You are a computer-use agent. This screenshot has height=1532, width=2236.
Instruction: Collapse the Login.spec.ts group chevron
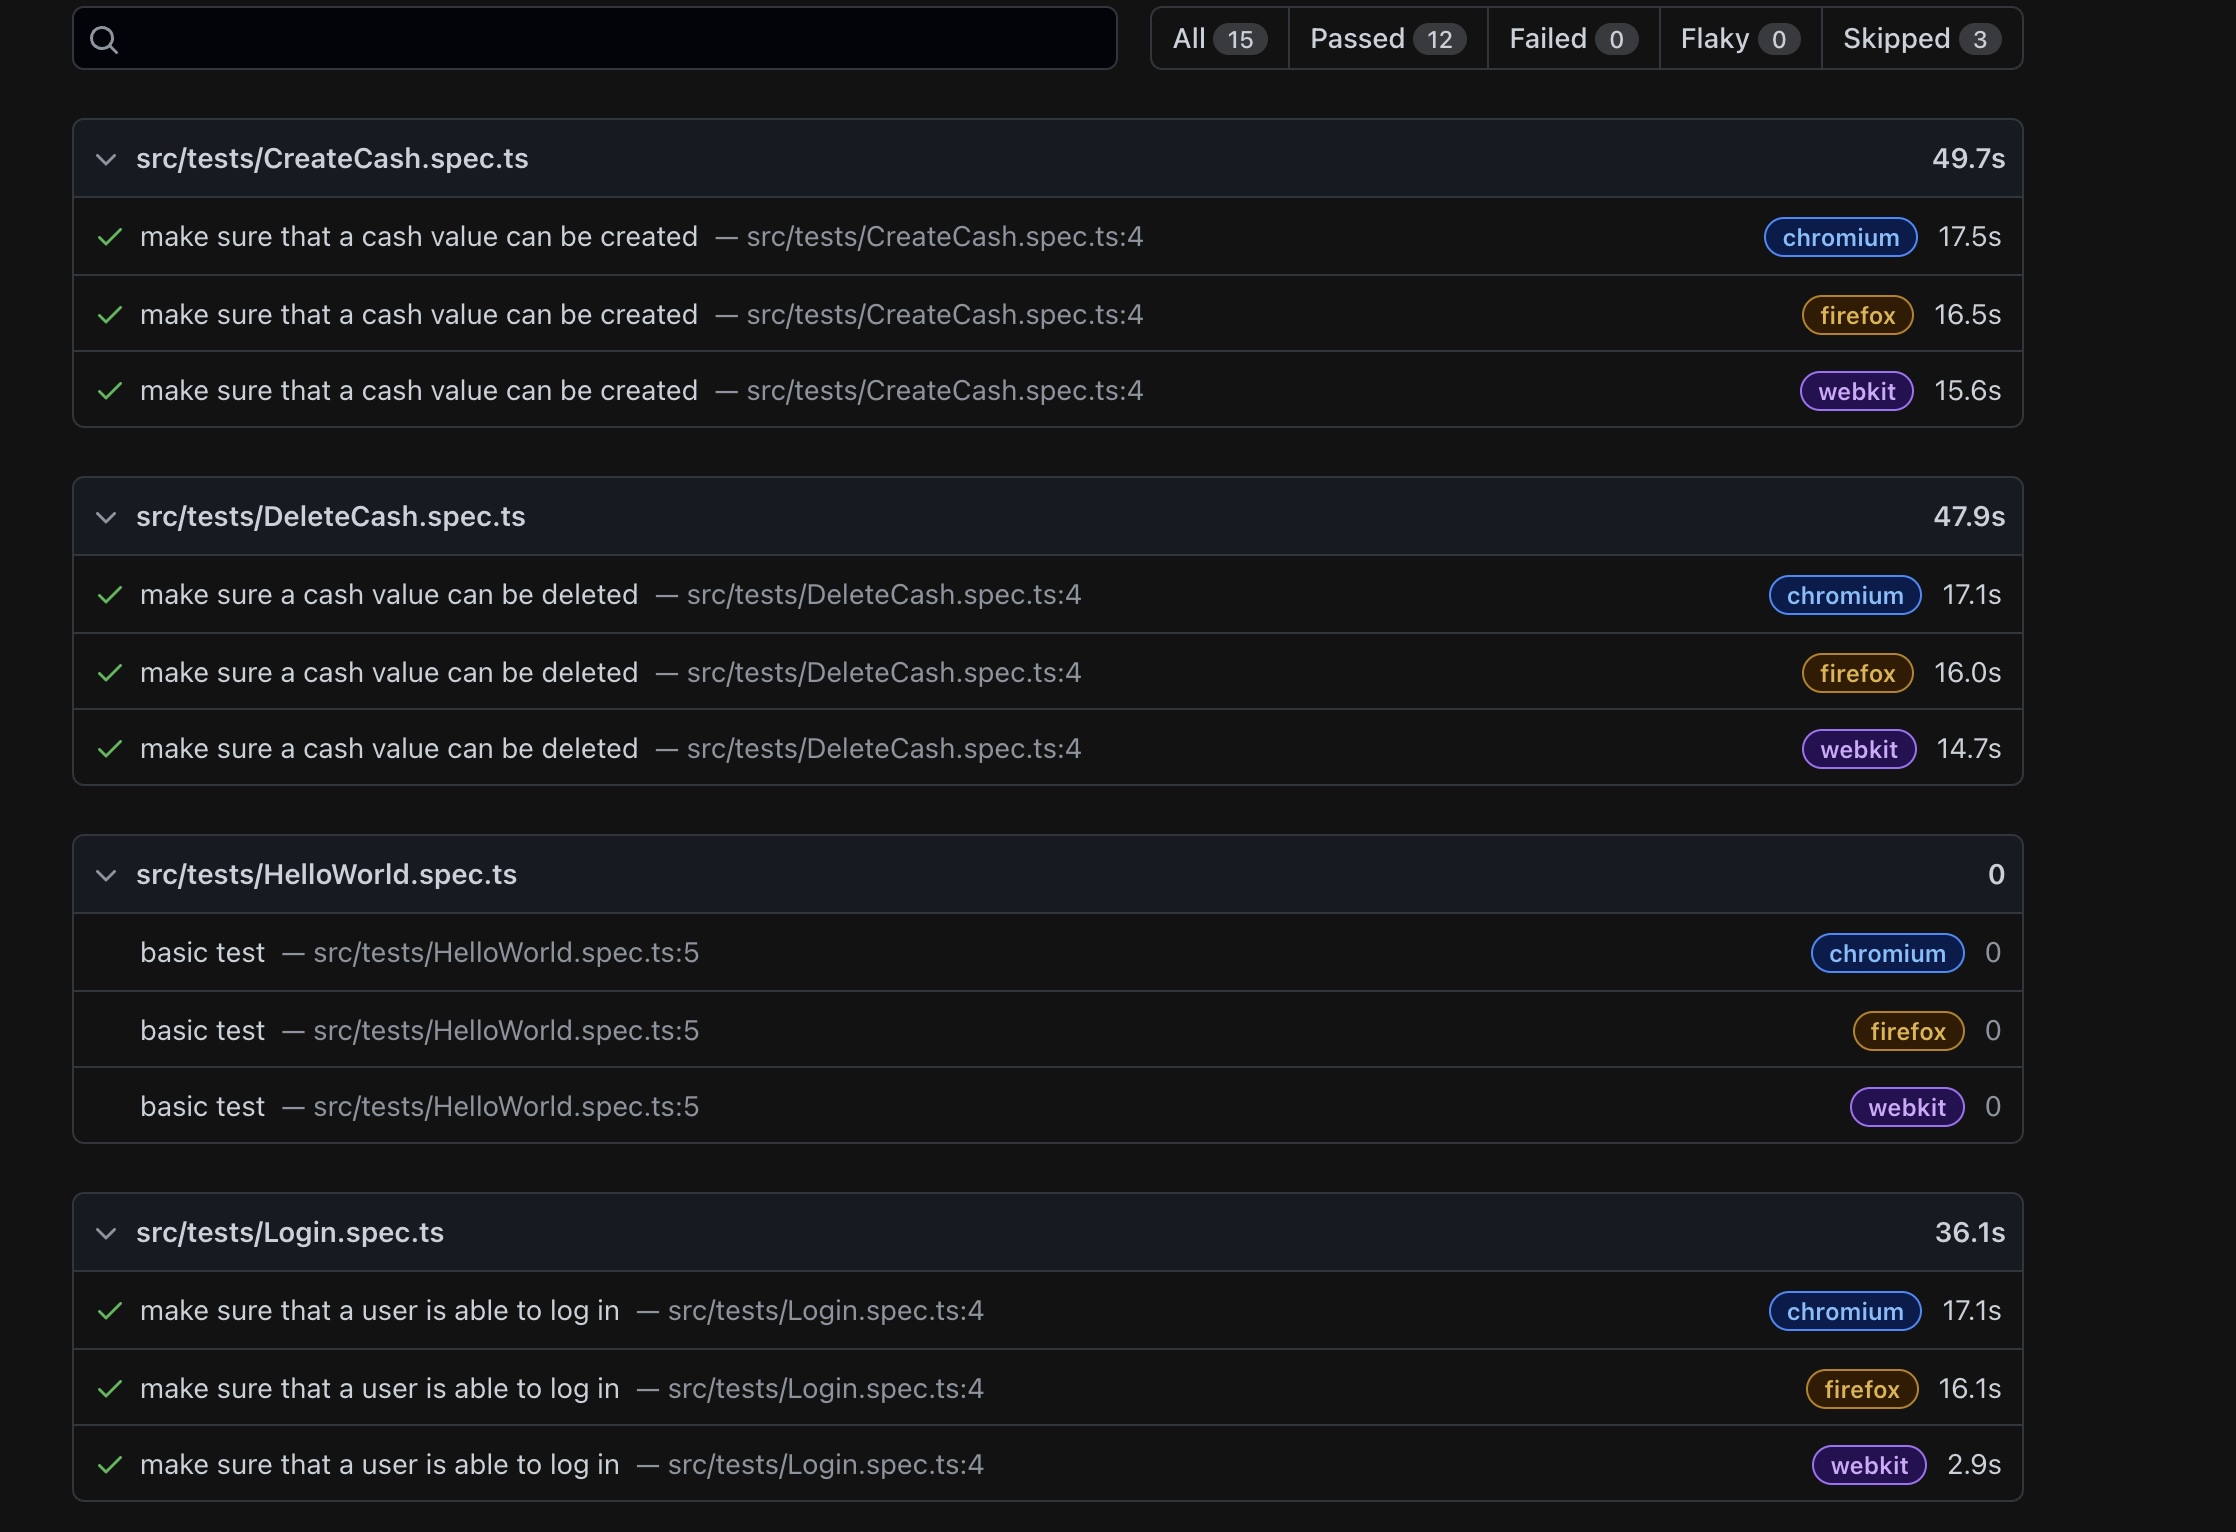tap(106, 1233)
